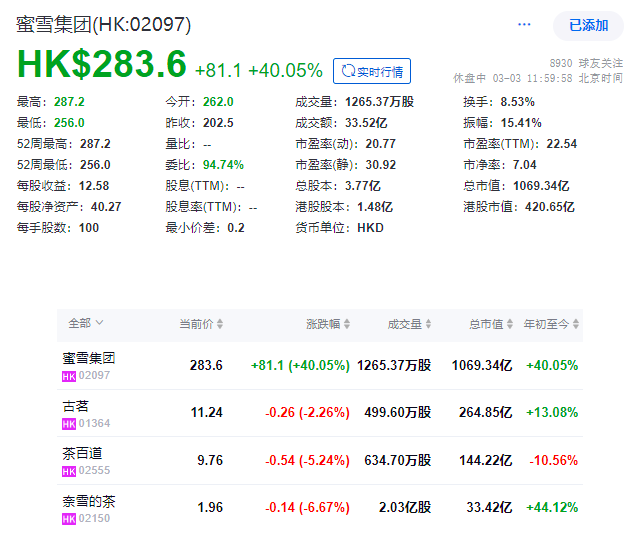Image resolution: width=638 pixels, height=545 pixels.
Task: Click HK badge next to 02150
Action: pos(69,519)
